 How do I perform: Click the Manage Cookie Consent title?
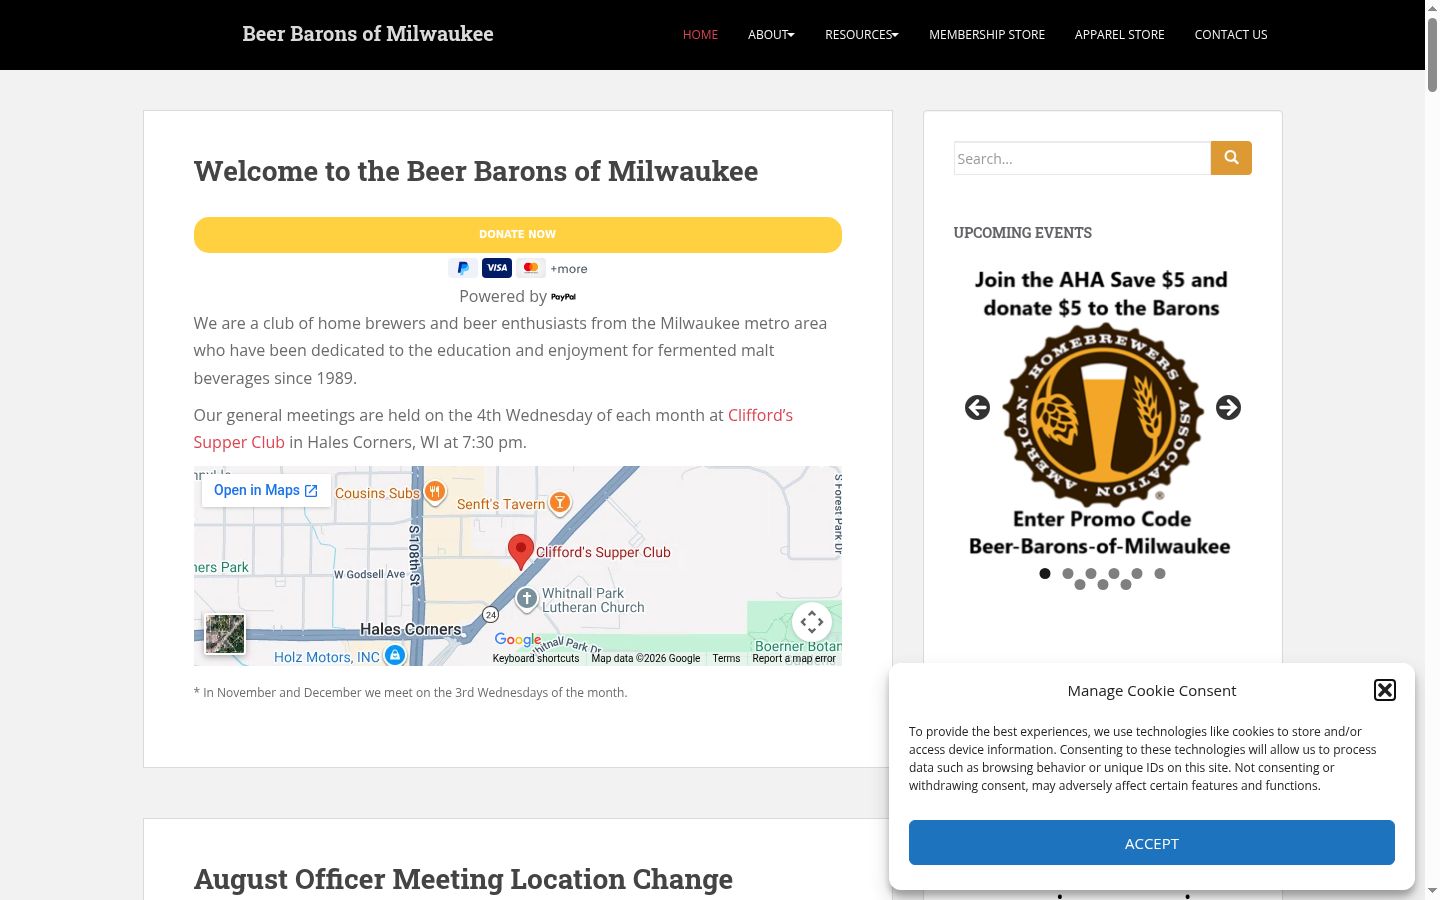point(1152,691)
